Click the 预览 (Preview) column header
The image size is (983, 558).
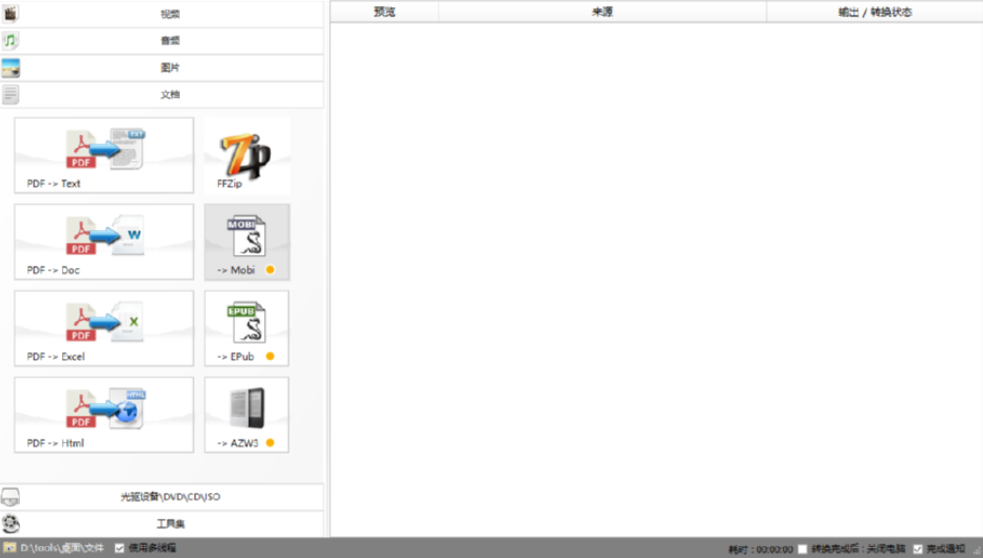click(384, 12)
